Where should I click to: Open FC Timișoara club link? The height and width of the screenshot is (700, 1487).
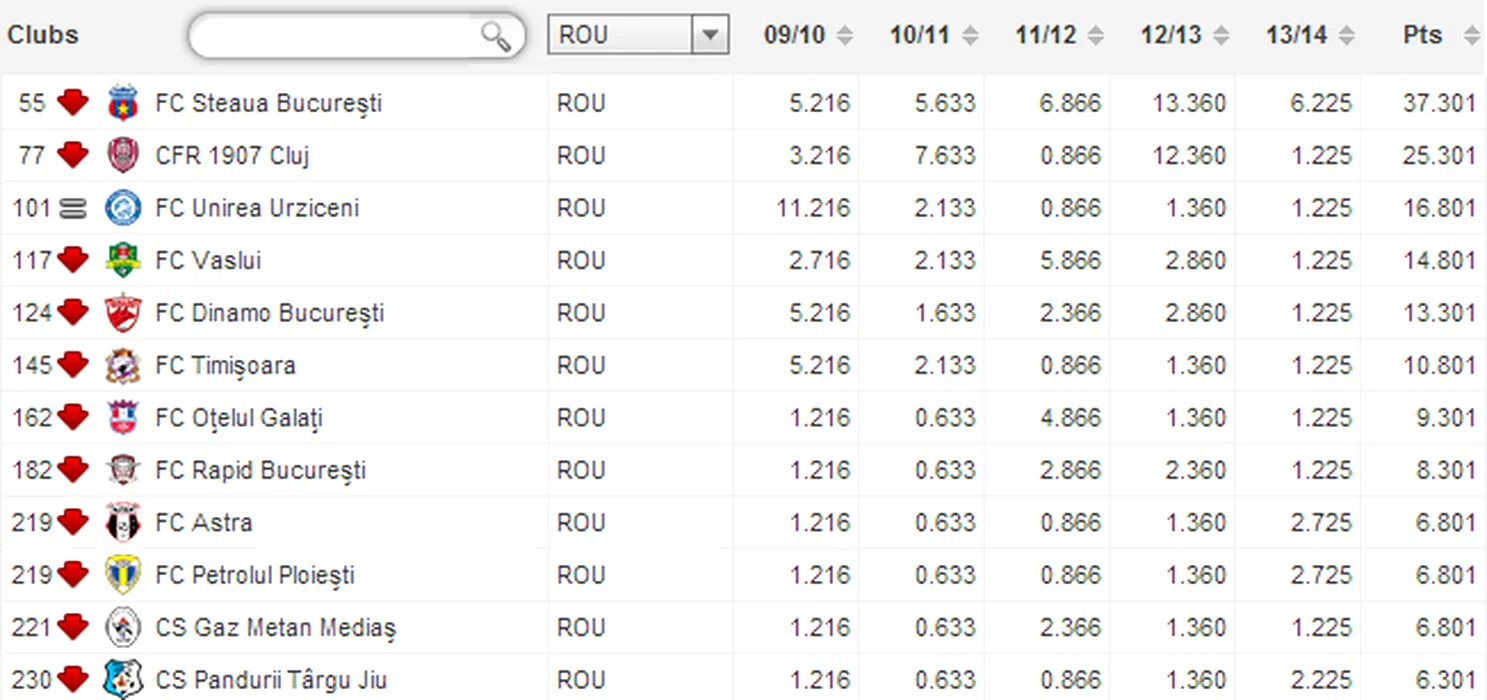pyautogui.click(x=225, y=366)
